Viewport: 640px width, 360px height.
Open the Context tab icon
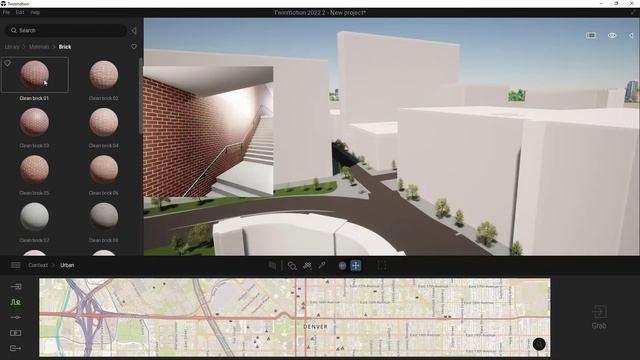coord(16,302)
